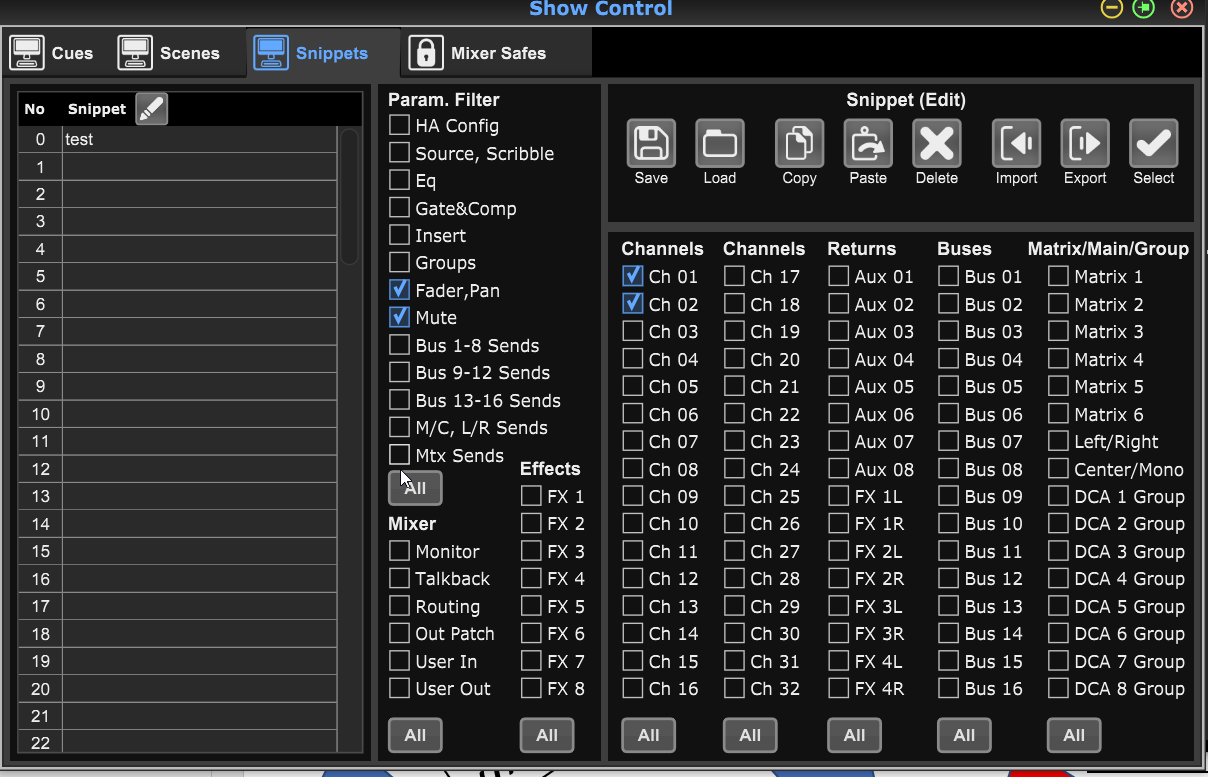
Task: Check the Mtx Sends filter
Action: [x=399, y=455]
